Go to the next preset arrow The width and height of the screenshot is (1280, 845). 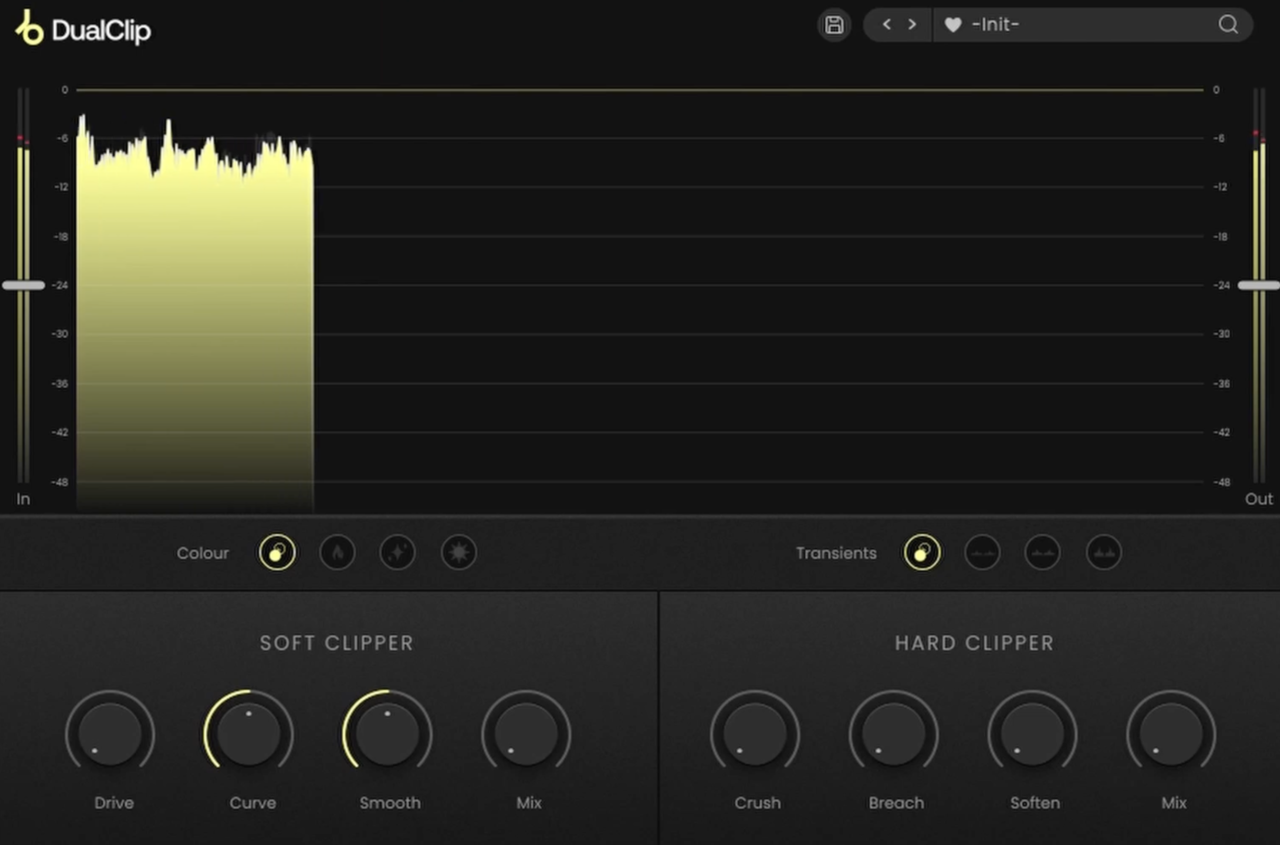(x=912, y=25)
